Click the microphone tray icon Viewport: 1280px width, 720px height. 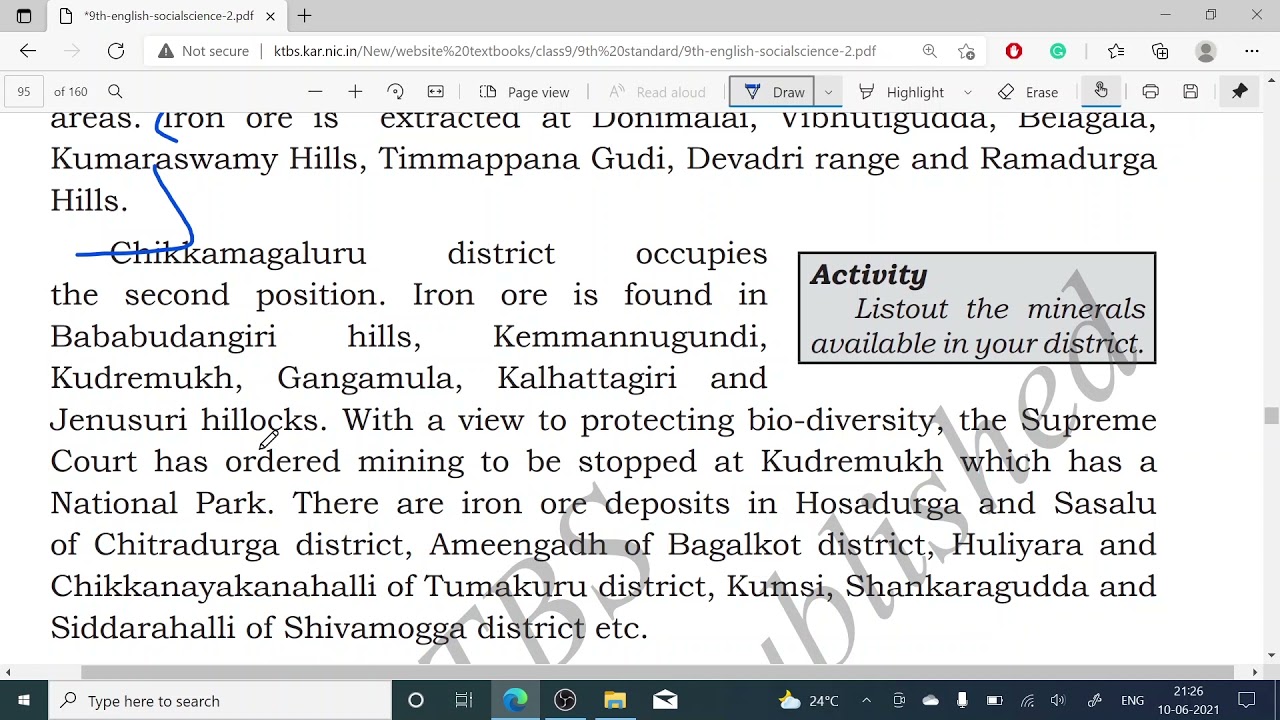(962, 700)
